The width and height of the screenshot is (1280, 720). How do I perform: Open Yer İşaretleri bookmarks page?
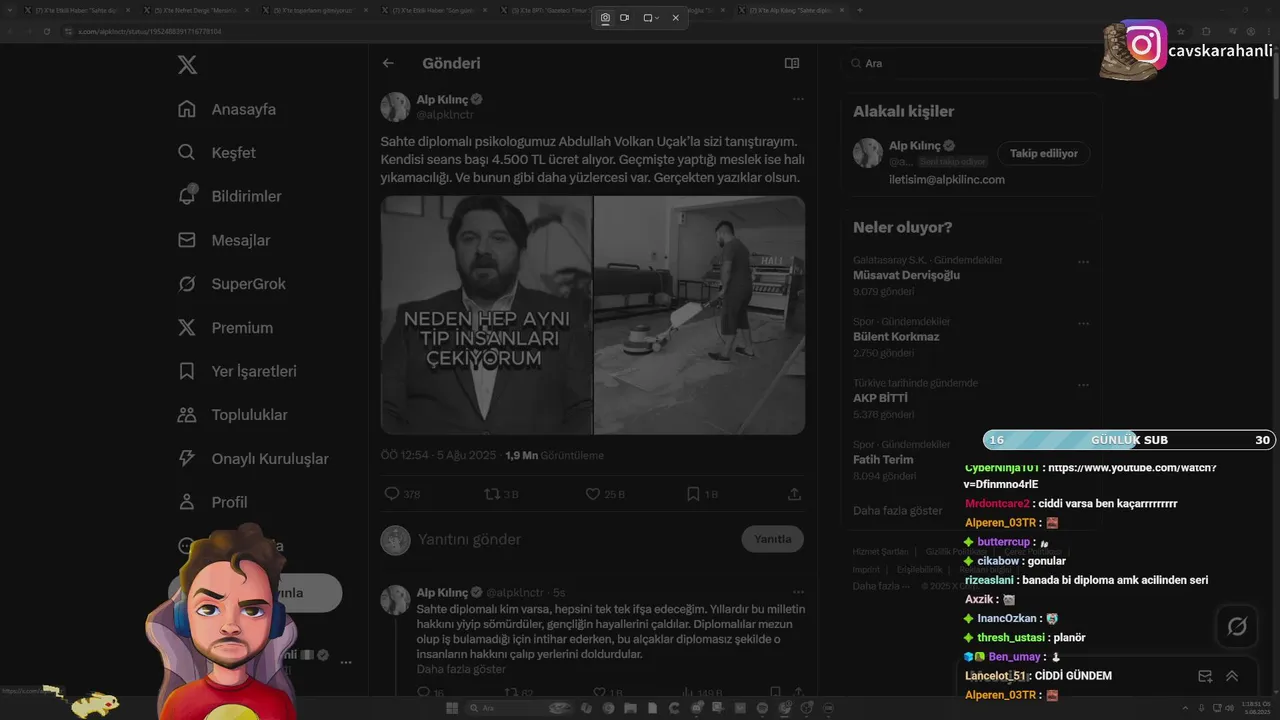pyautogui.click(x=237, y=371)
